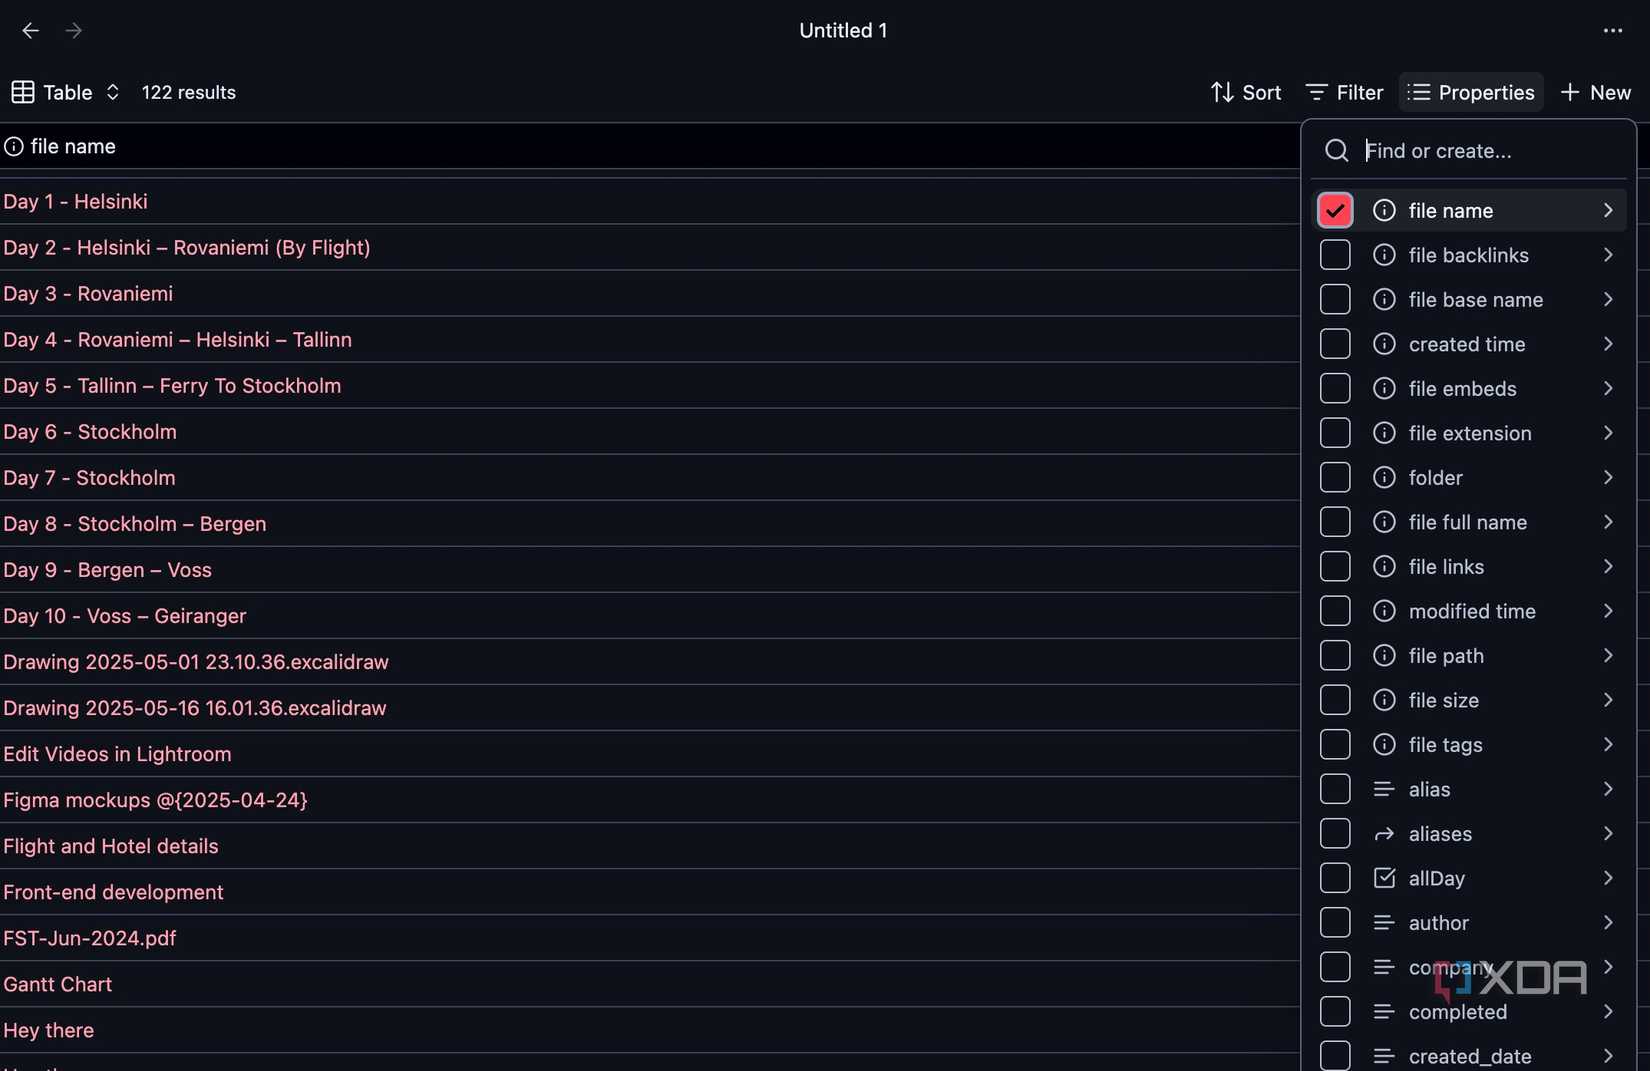The height and width of the screenshot is (1071, 1650).
Task: Enable the created time property checkbox
Action: tap(1335, 344)
